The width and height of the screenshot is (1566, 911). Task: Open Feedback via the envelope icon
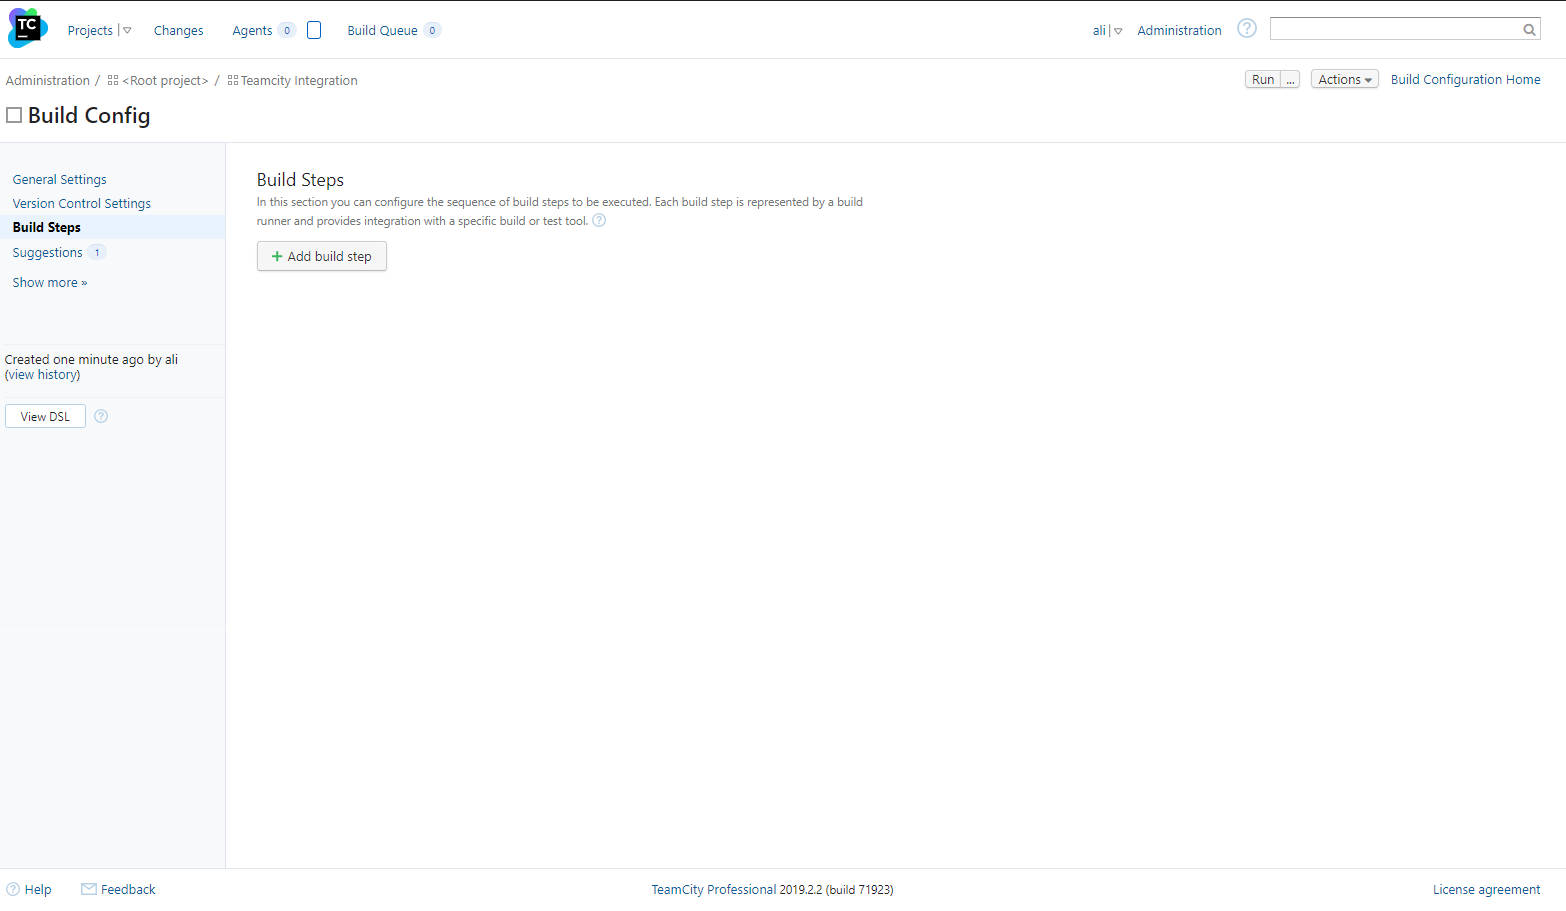(x=89, y=888)
